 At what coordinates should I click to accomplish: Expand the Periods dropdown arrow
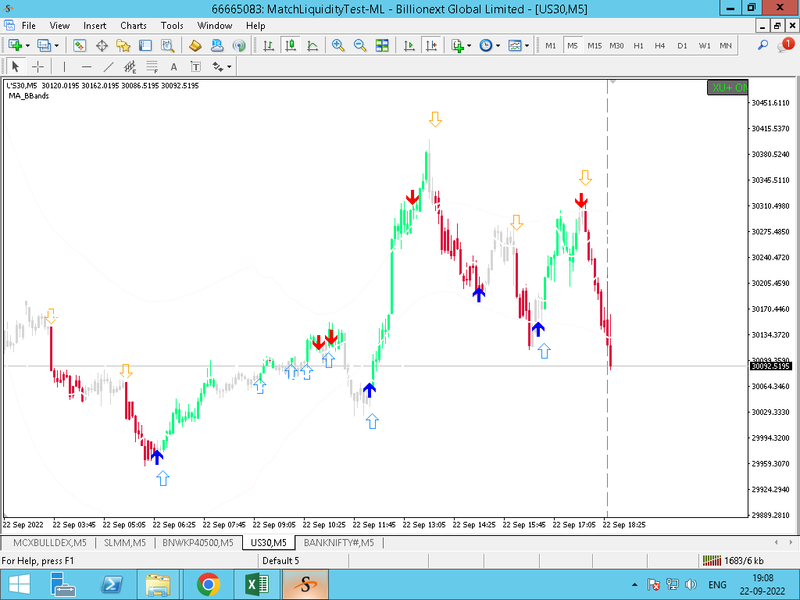[x=498, y=45]
